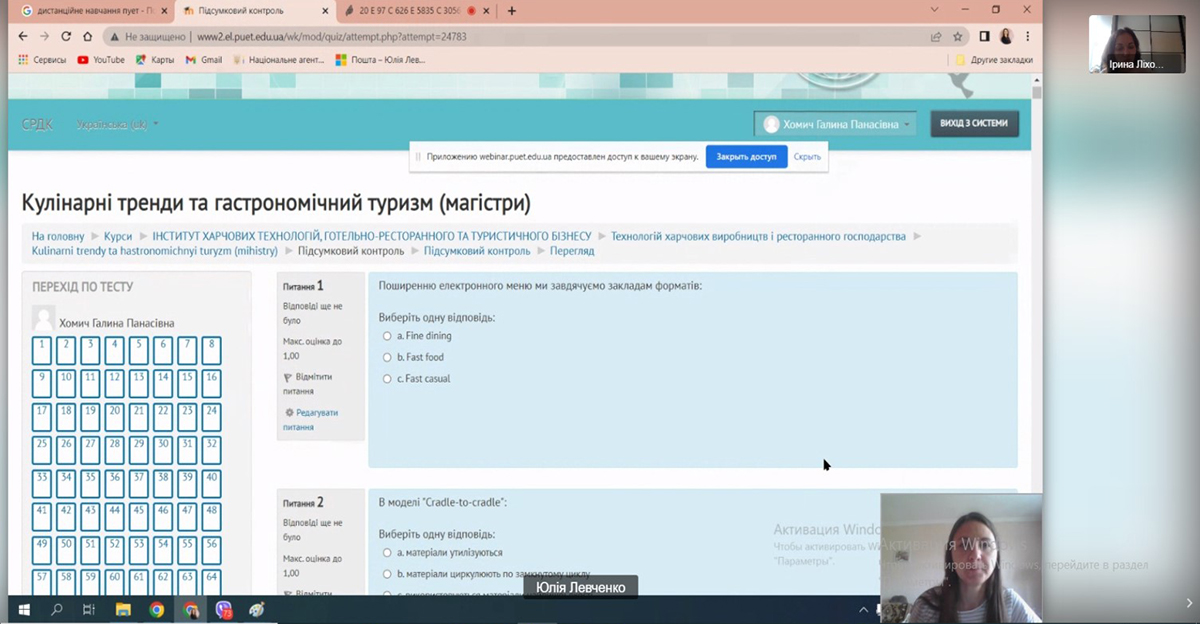Open the Viber app on the taskbar

(224, 608)
